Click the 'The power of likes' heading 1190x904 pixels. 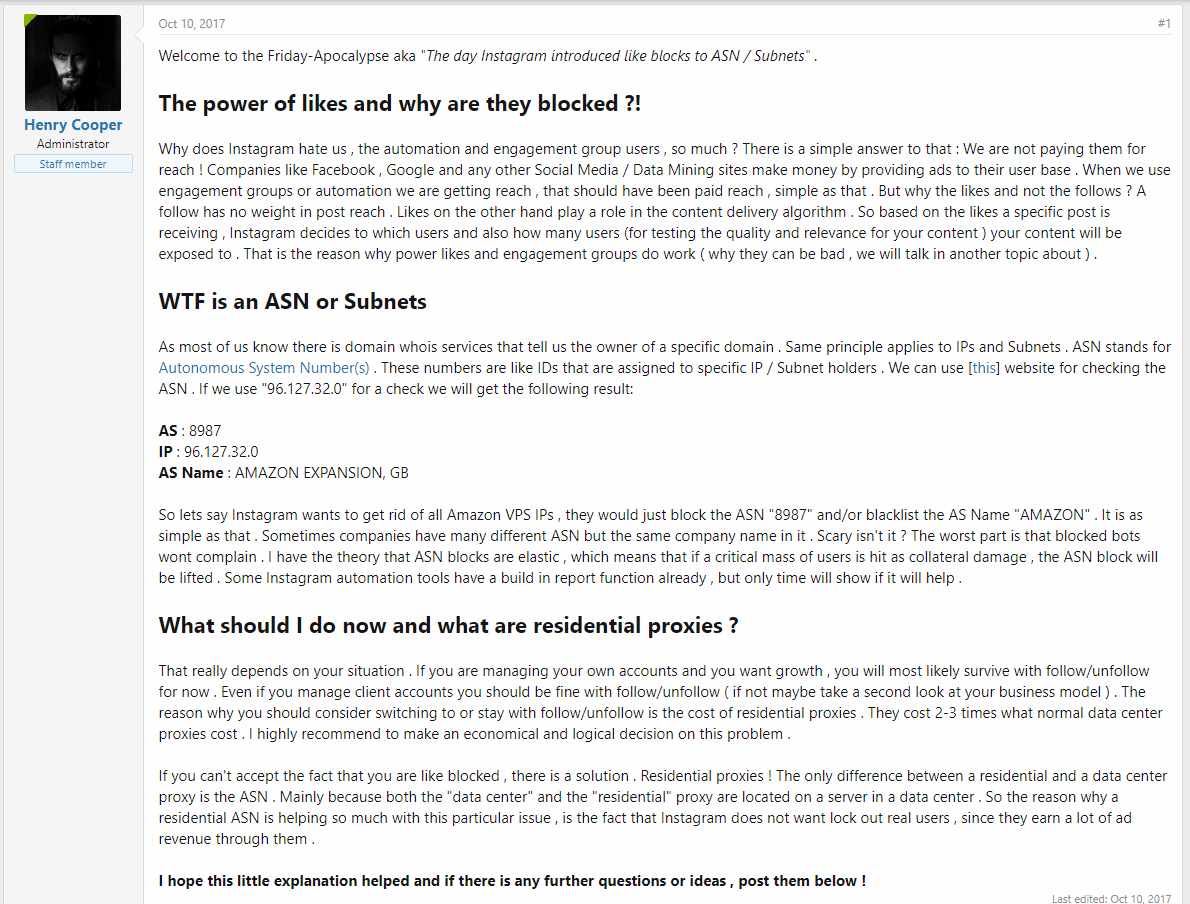coord(400,103)
